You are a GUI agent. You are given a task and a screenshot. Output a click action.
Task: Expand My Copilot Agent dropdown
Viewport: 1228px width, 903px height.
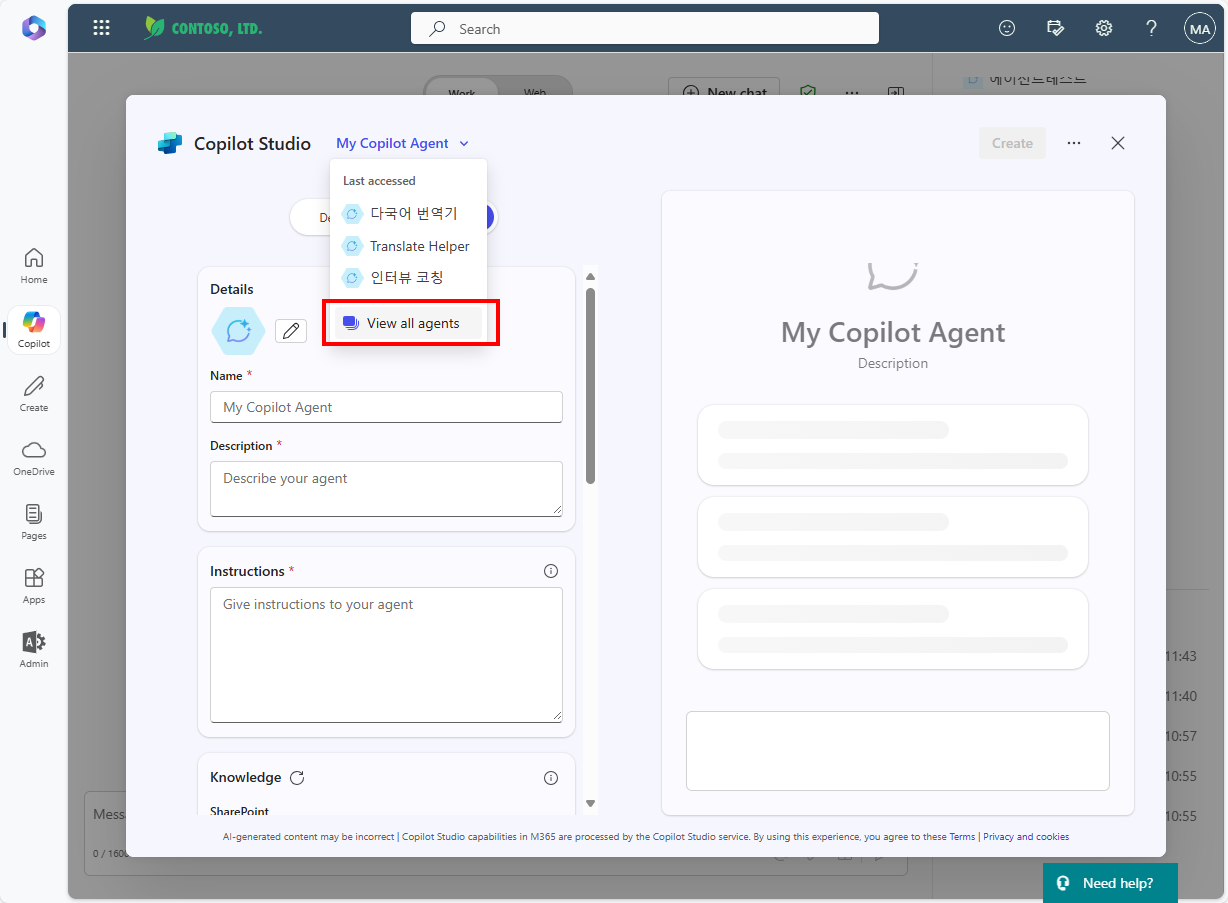pyautogui.click(x=402, y=143)
